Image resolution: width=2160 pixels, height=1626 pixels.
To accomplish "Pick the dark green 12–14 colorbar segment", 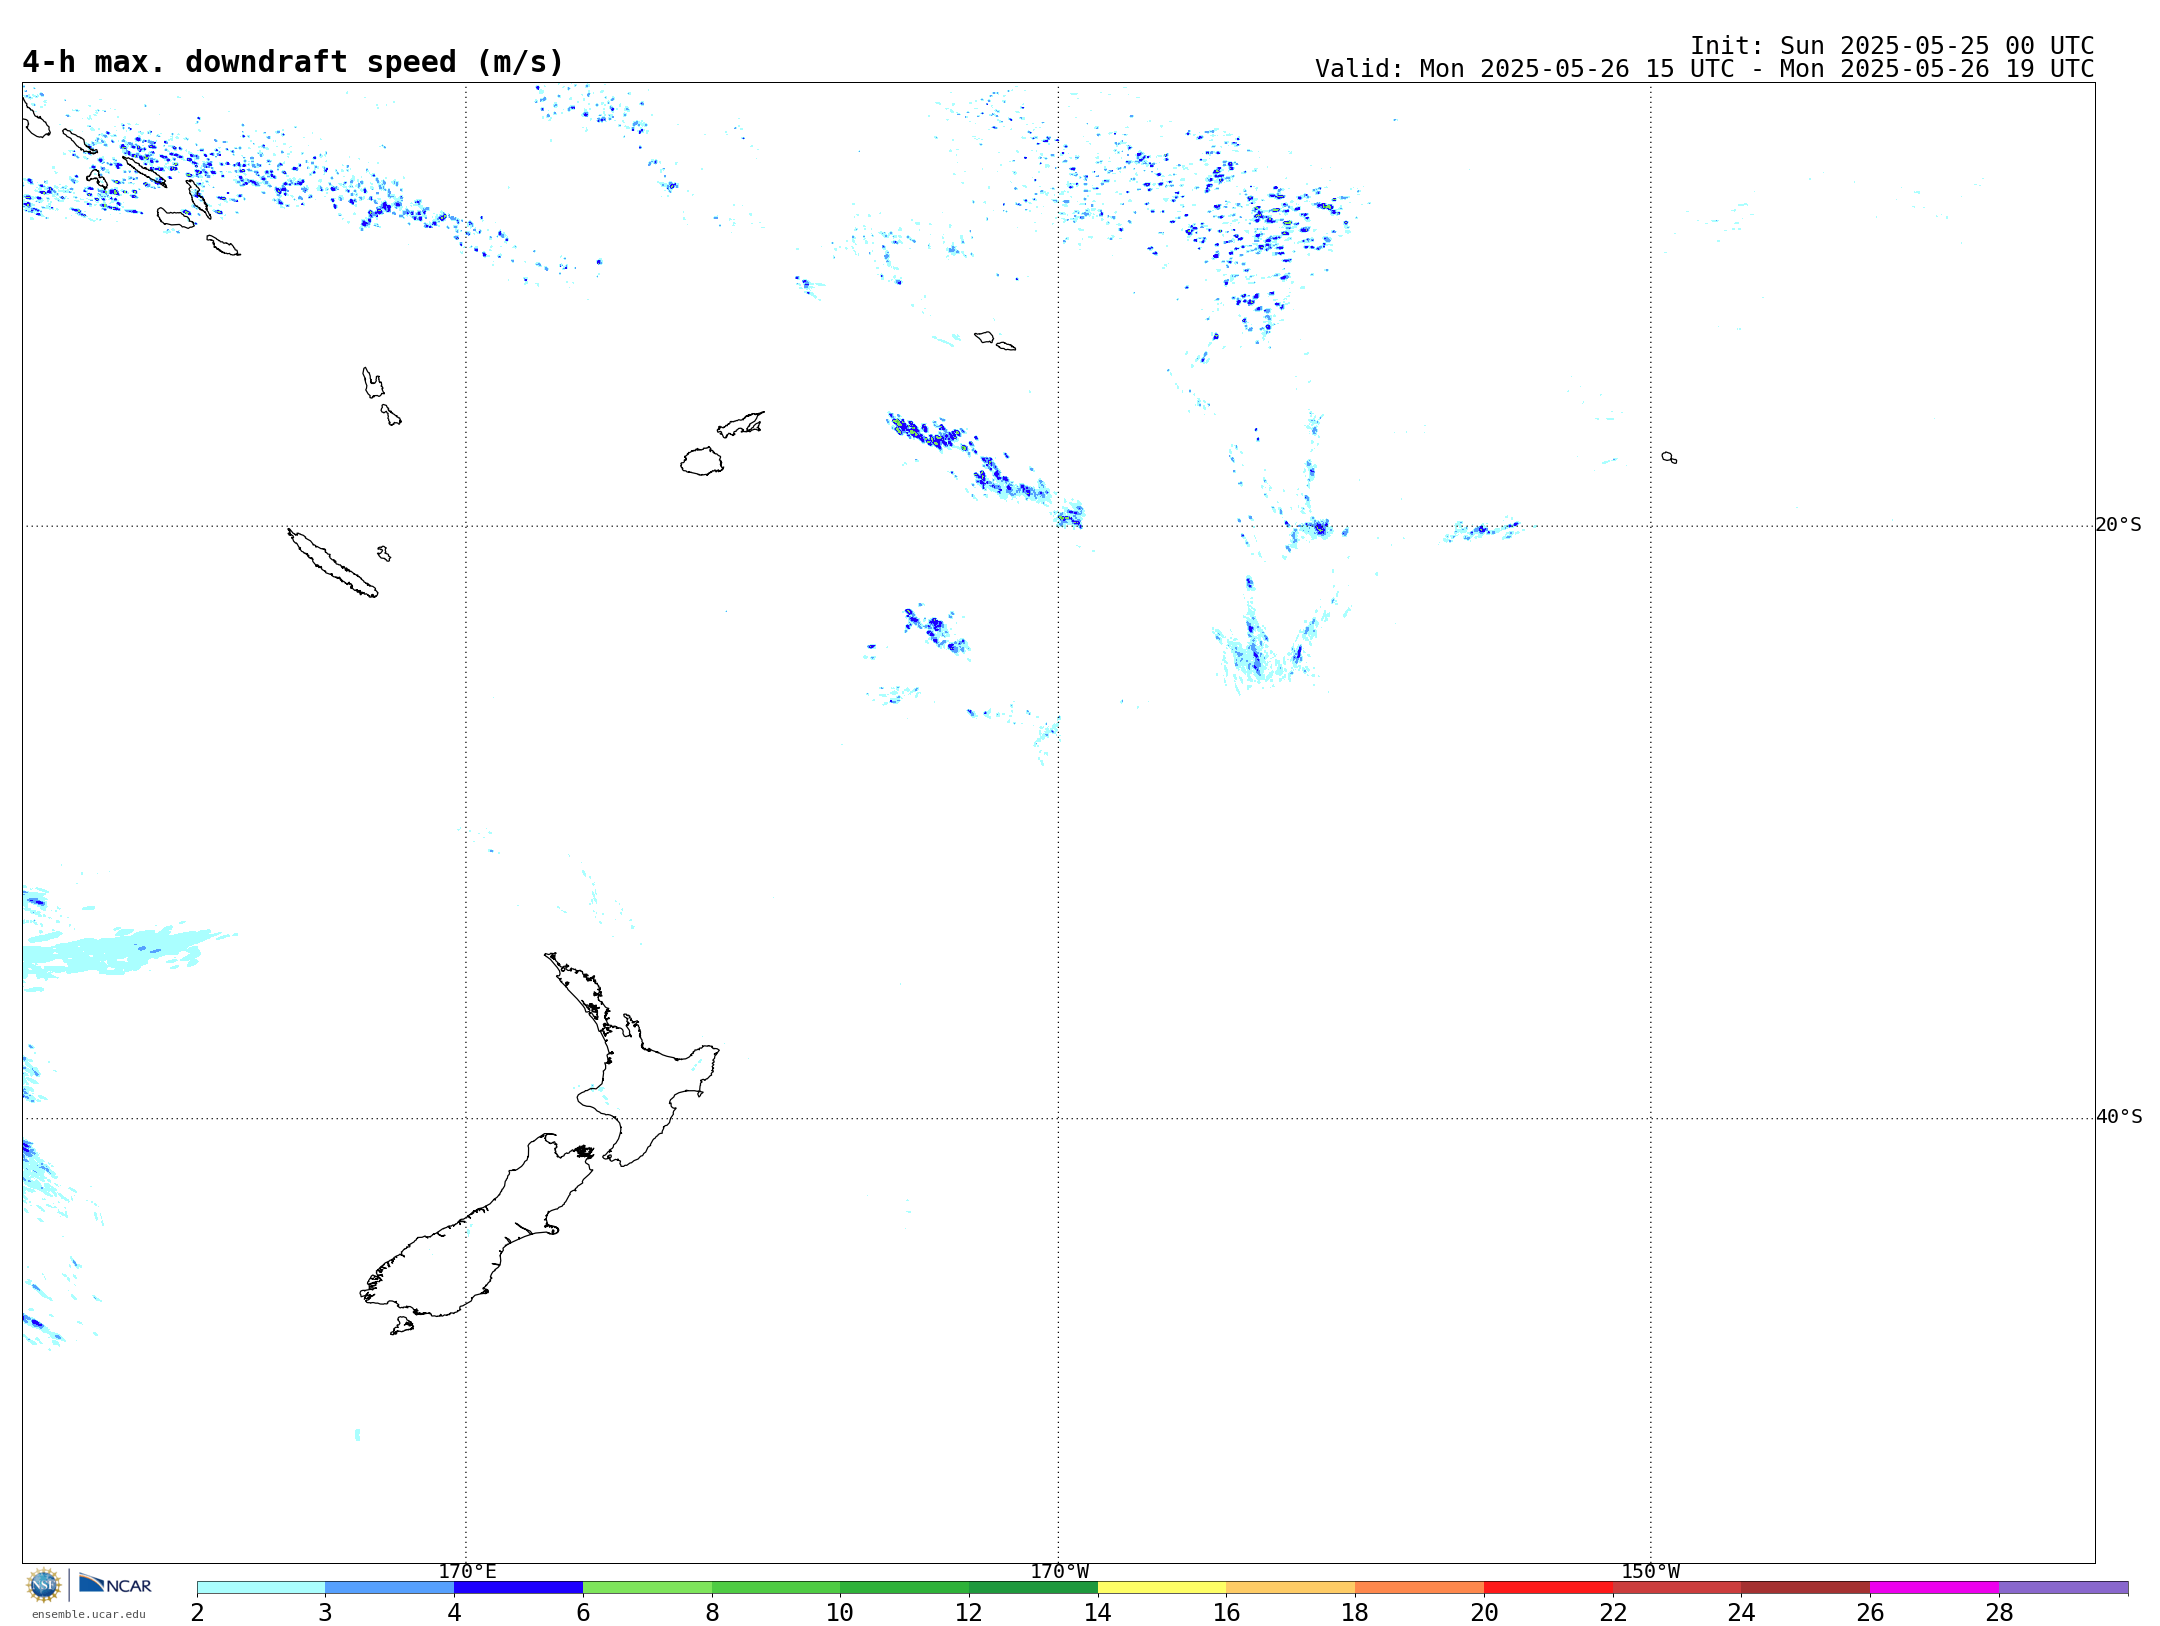I will click(1033, 1588).
